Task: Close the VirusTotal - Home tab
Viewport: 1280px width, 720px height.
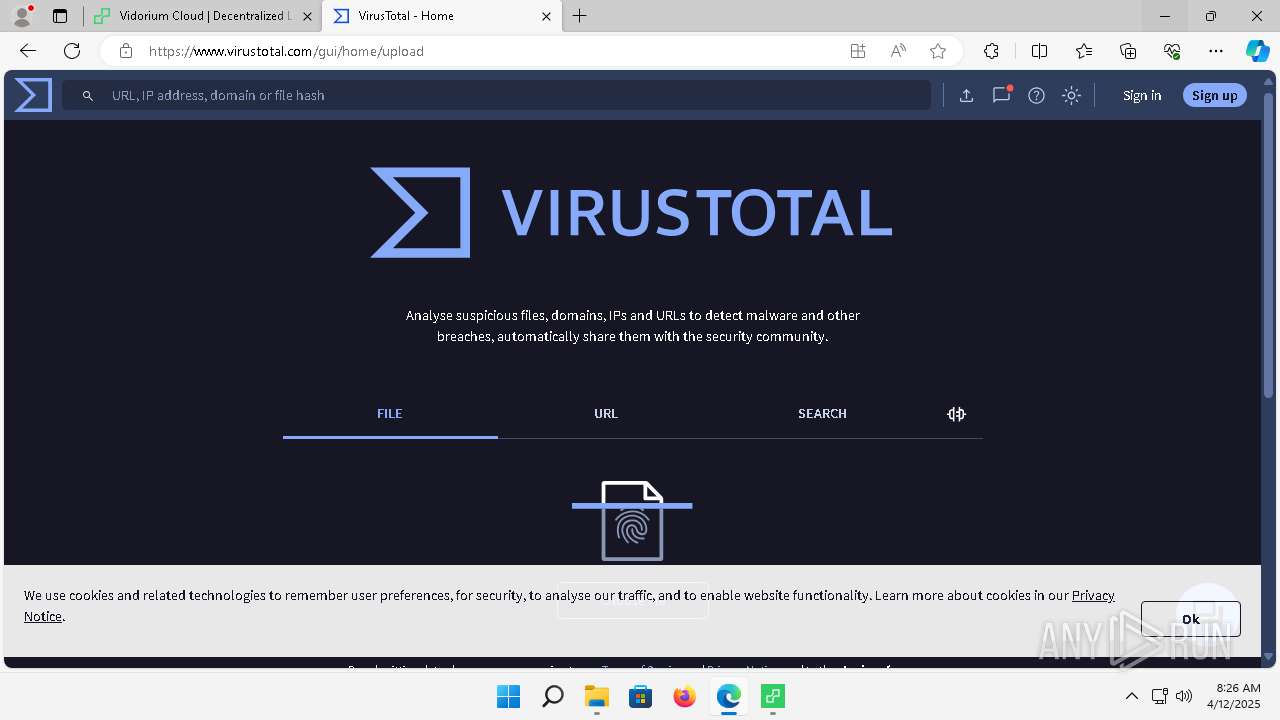Action: tap(546, 16)
